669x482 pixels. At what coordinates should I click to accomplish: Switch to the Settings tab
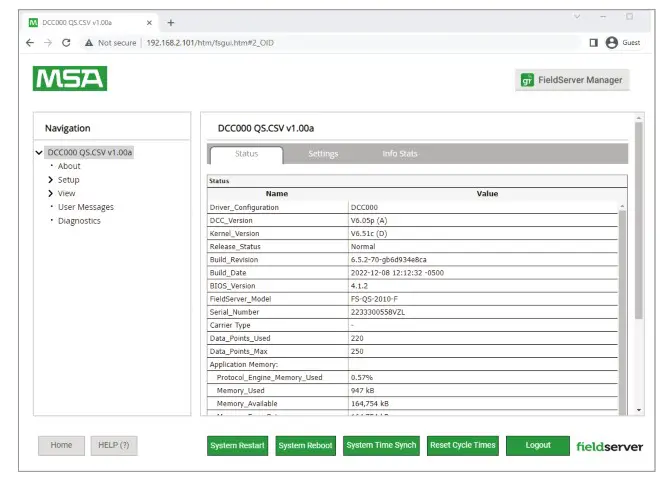(x=323, y=154)
